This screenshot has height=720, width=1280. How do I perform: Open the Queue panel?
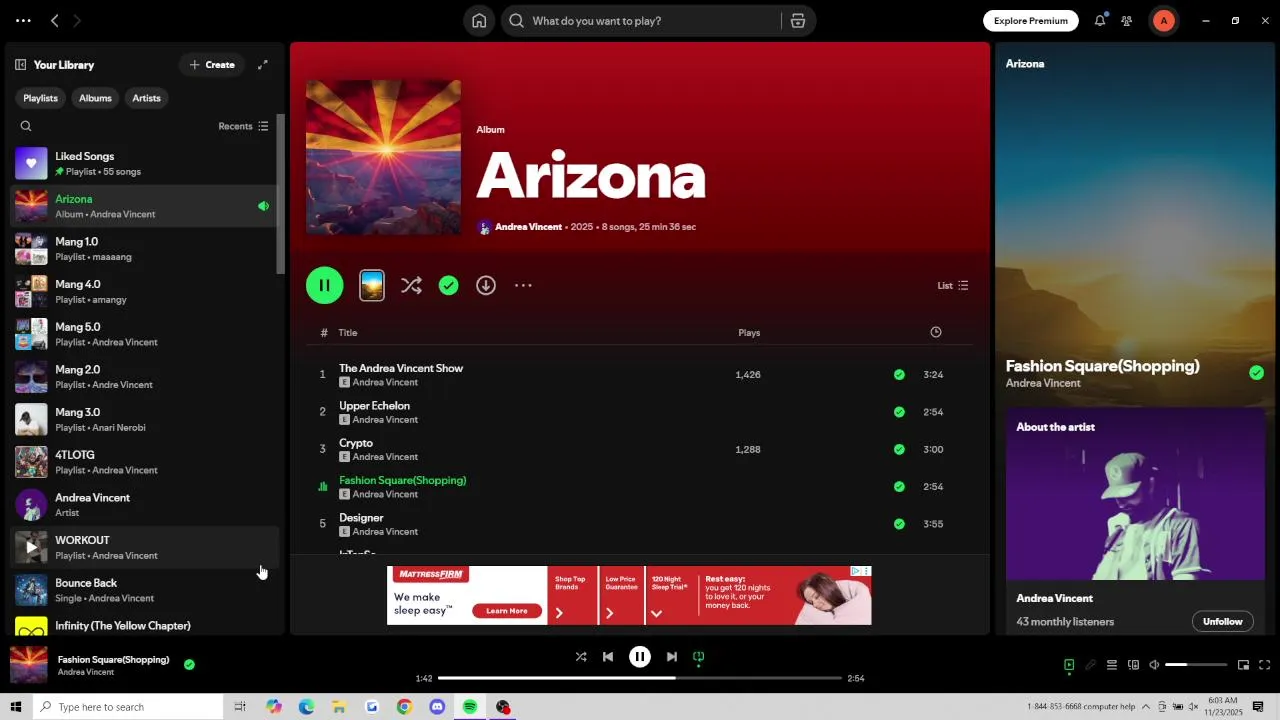(1111, 665)
